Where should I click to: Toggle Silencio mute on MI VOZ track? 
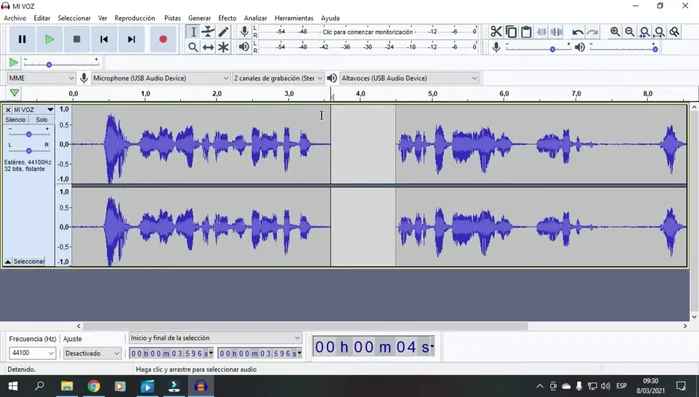click(x=16, y=119)
